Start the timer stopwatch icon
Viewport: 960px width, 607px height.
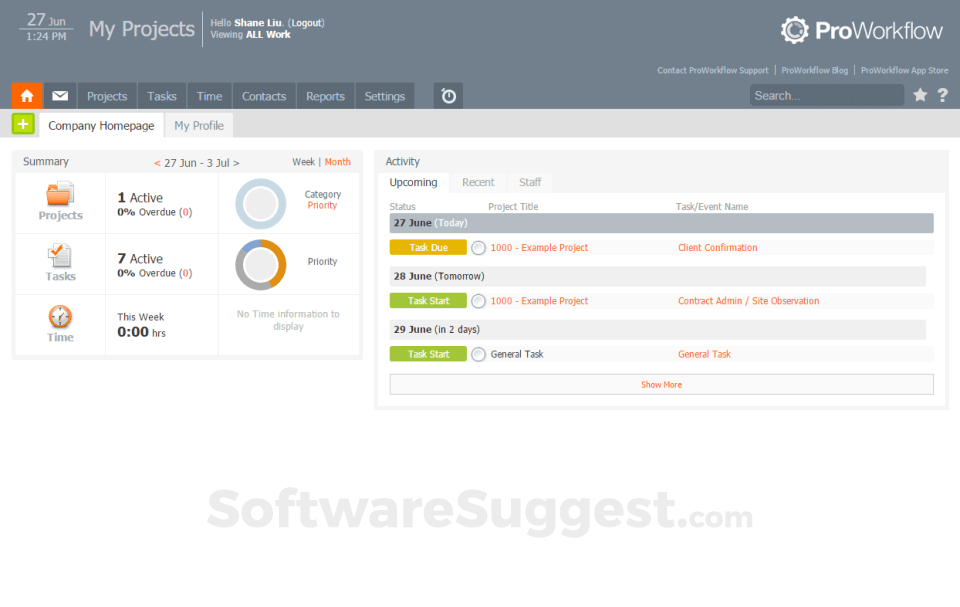pyautogui.click(x=448, y=96)
